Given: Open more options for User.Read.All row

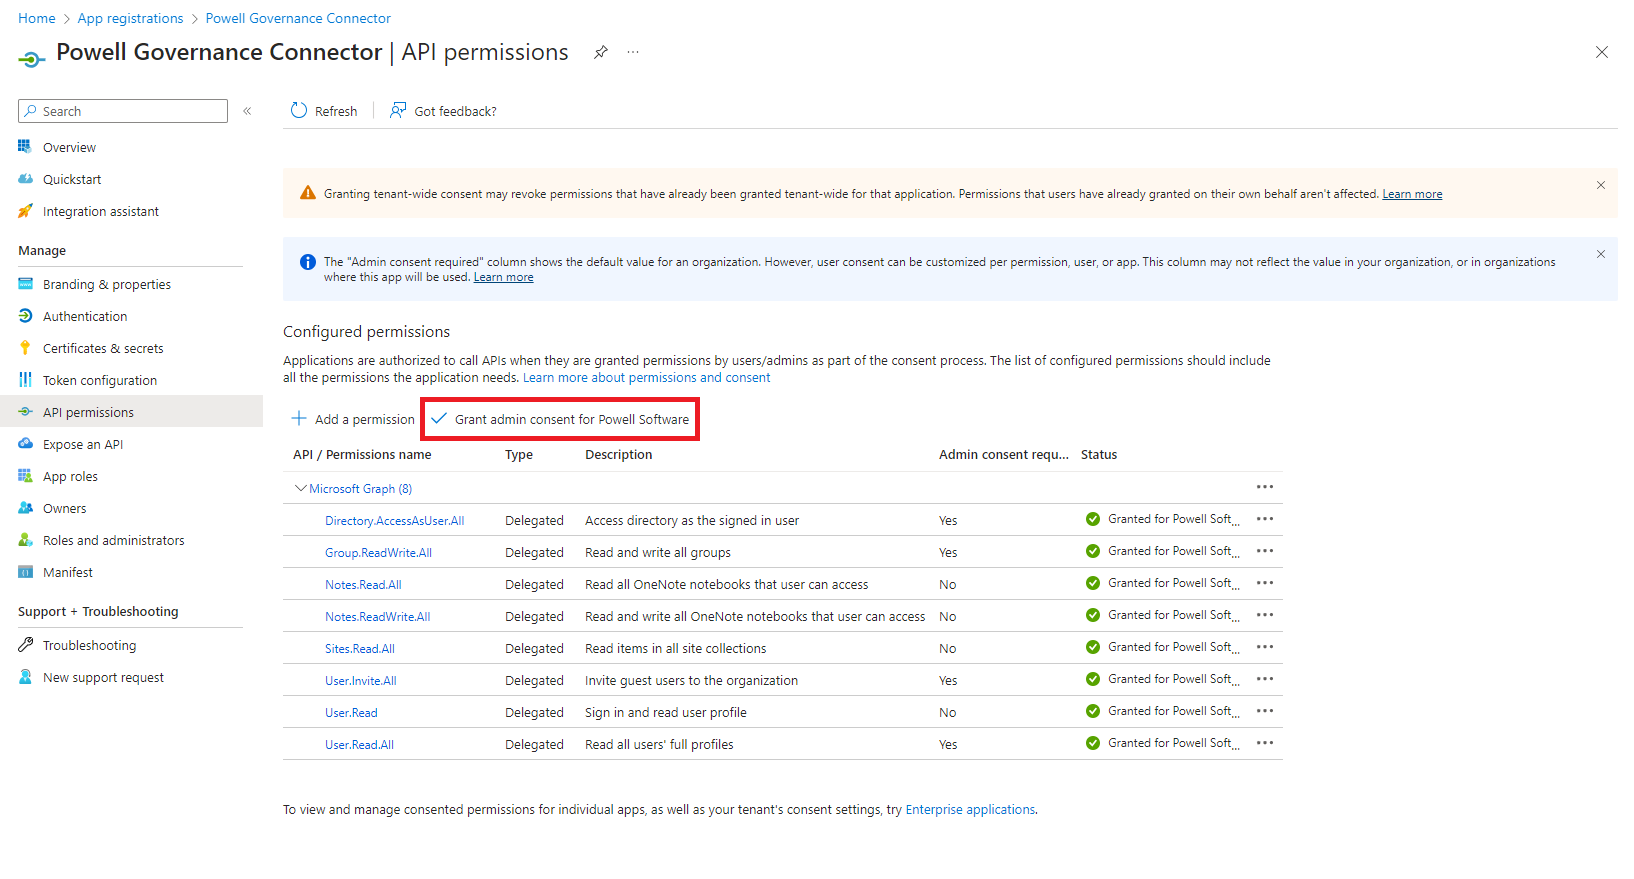Looking at the screenshot, I should 1265,743.
